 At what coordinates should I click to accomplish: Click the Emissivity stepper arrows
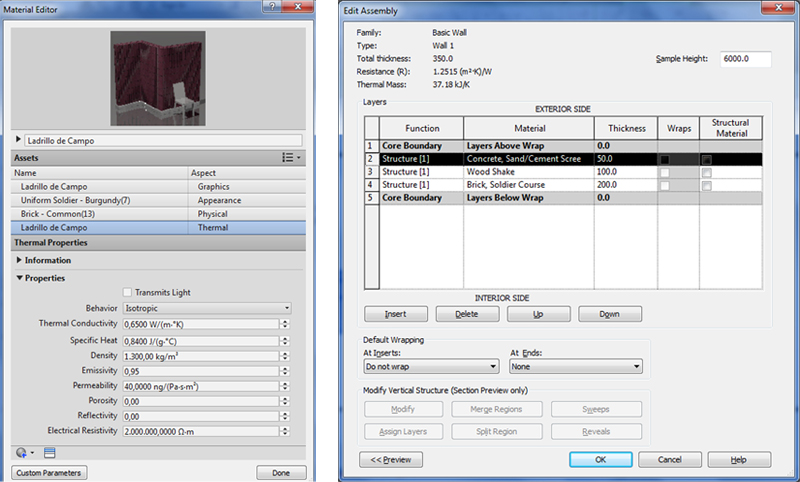click(285, 371)
